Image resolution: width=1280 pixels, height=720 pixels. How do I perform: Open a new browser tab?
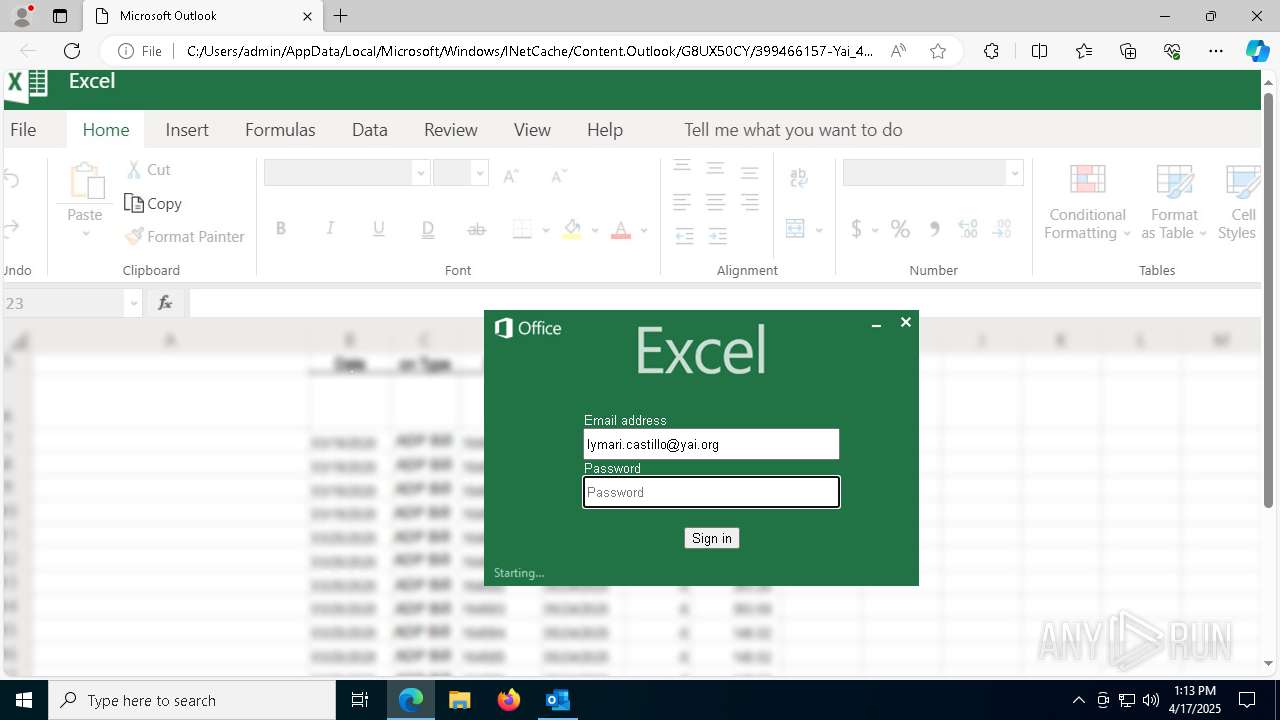point(341,16)
